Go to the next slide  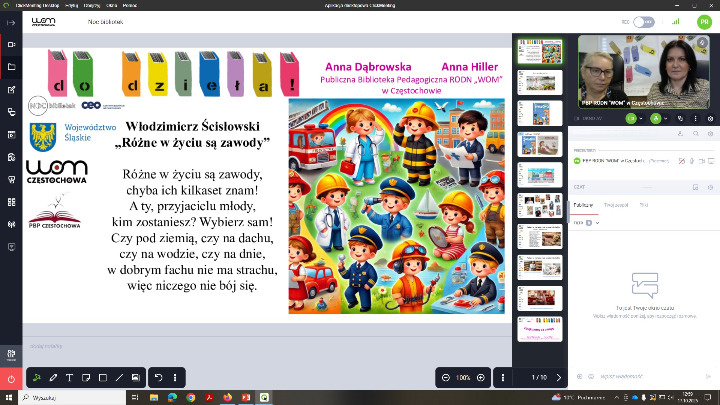click(x=558, y=377)
